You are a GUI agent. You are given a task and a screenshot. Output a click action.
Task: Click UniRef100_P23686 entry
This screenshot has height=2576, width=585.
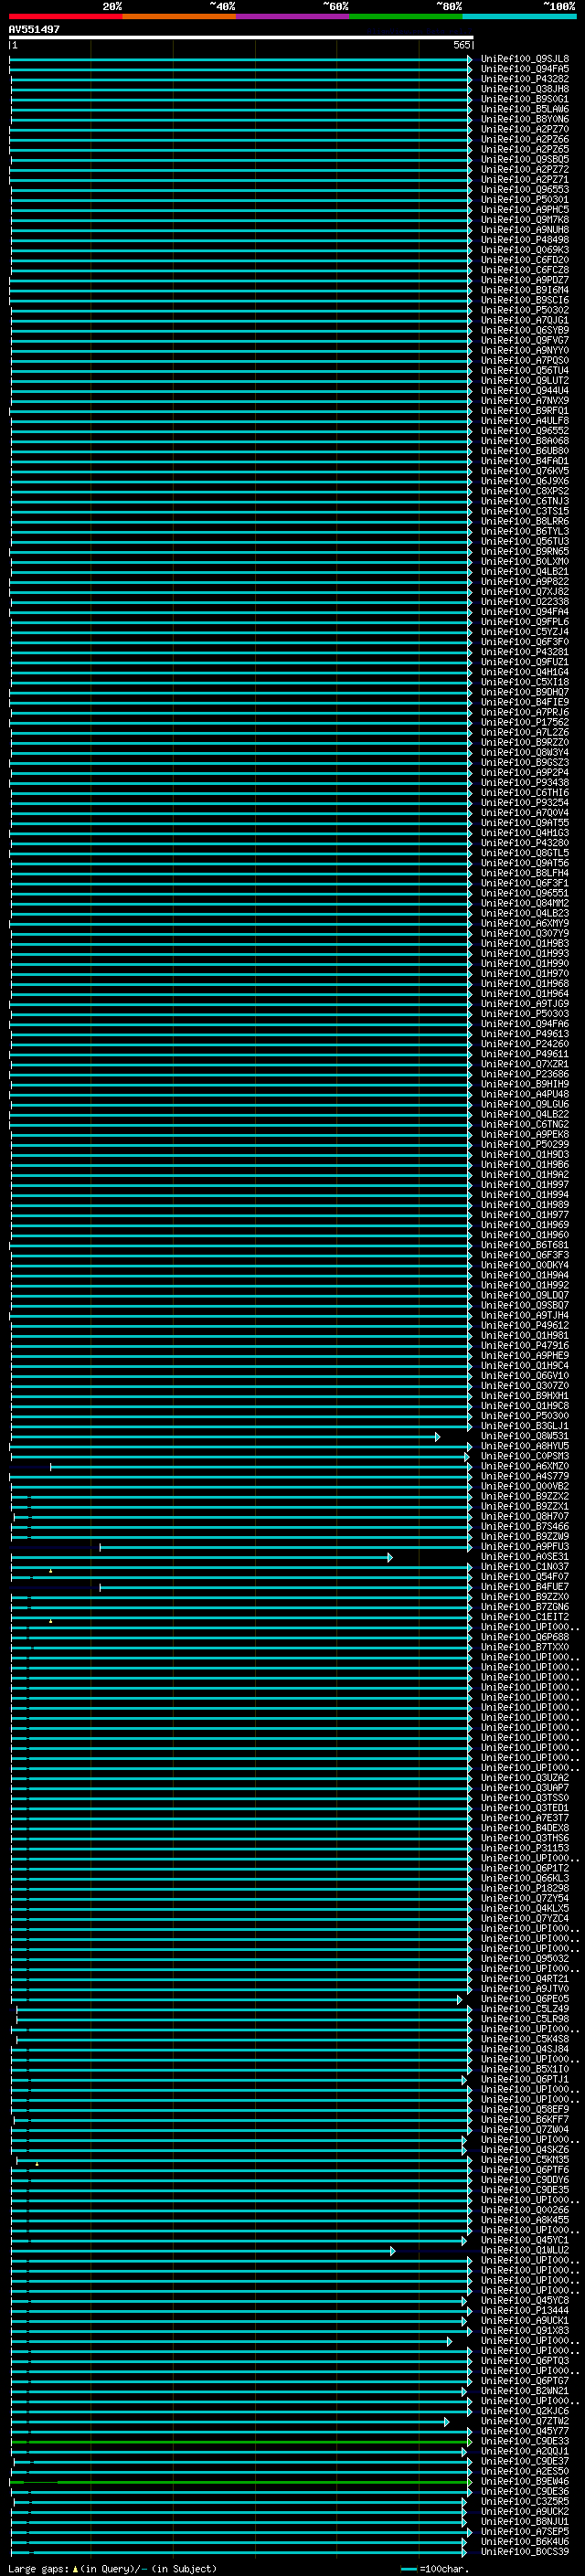tap(525, 1074)
